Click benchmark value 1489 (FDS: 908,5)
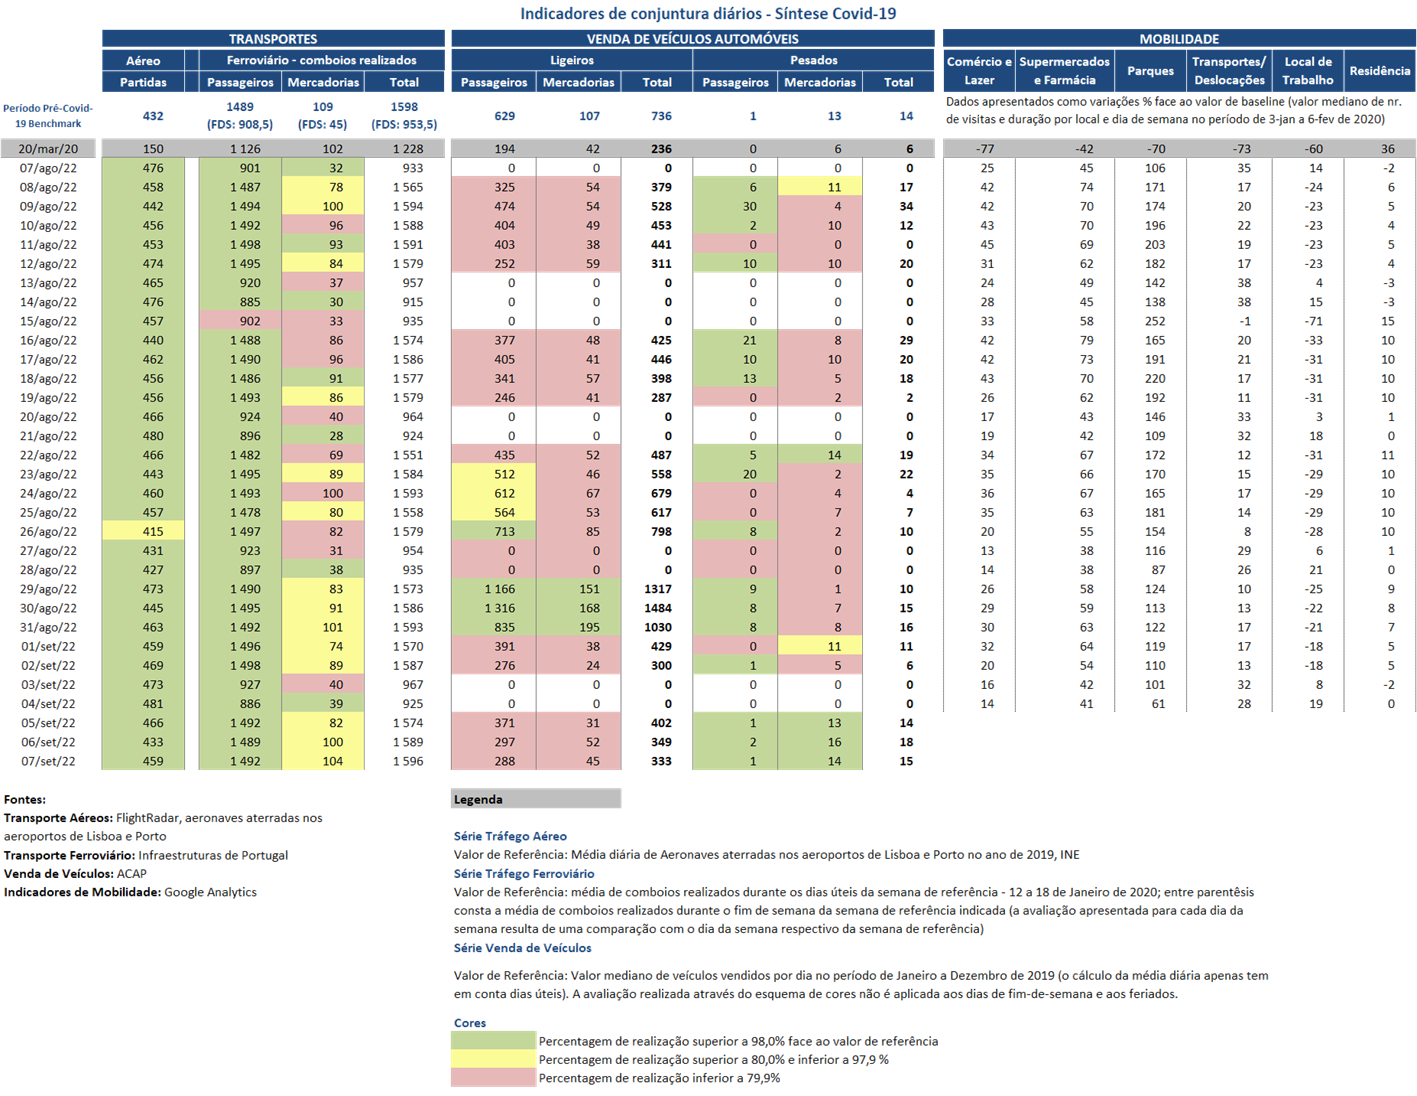Screen dimensions: 1417x1096 tap(240, 116)
